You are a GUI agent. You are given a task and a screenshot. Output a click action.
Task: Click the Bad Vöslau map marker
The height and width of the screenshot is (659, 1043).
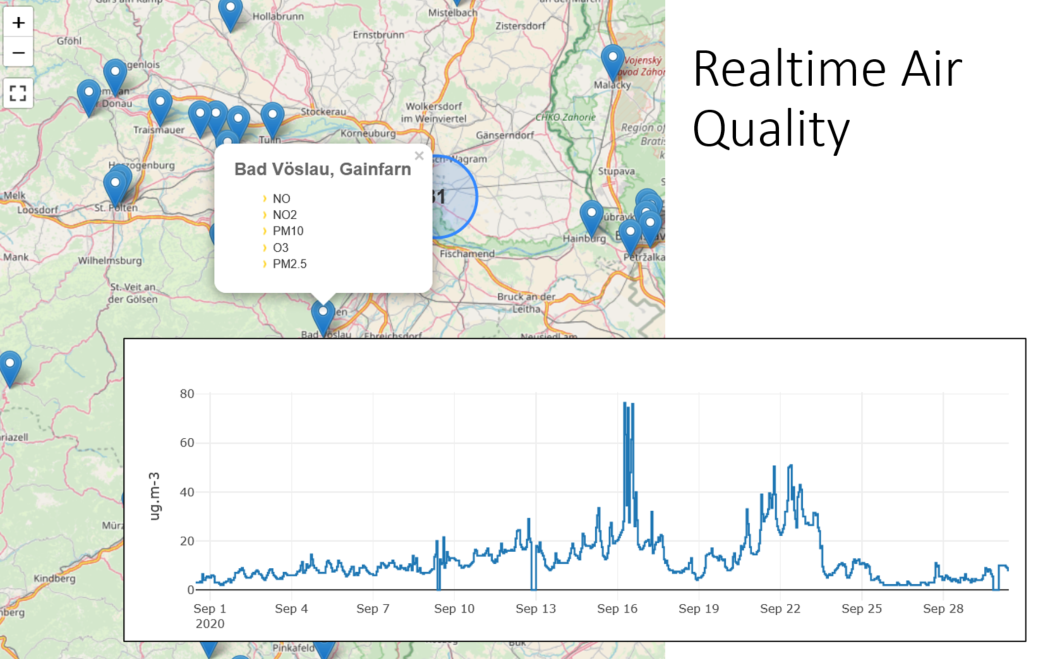point(323,318)
